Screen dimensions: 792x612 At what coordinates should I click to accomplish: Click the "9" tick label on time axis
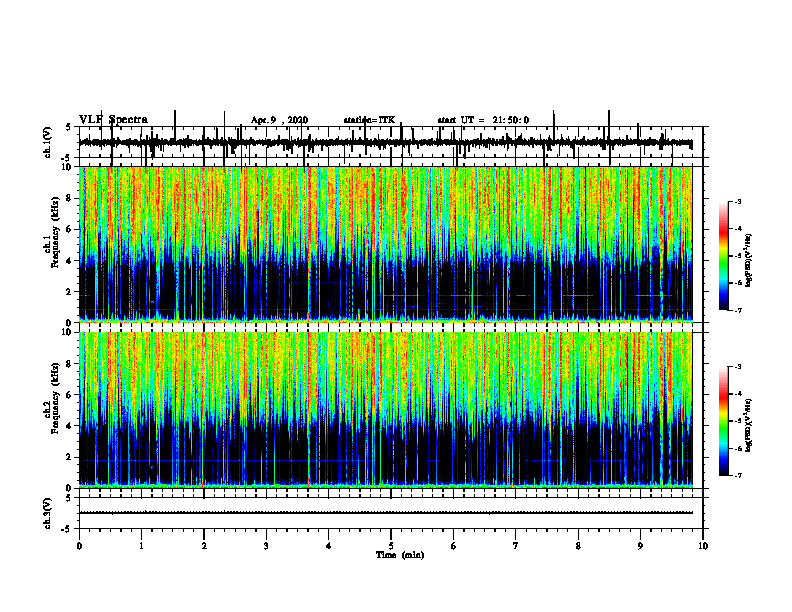640,546
